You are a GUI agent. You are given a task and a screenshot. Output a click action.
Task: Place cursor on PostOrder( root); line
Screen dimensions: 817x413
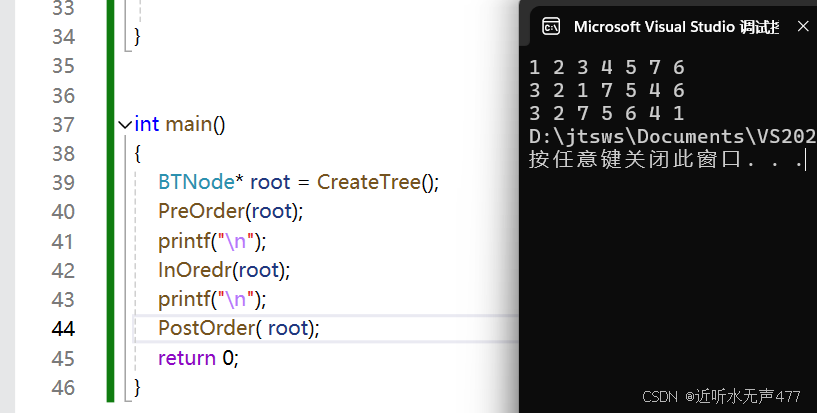point(239,328)
